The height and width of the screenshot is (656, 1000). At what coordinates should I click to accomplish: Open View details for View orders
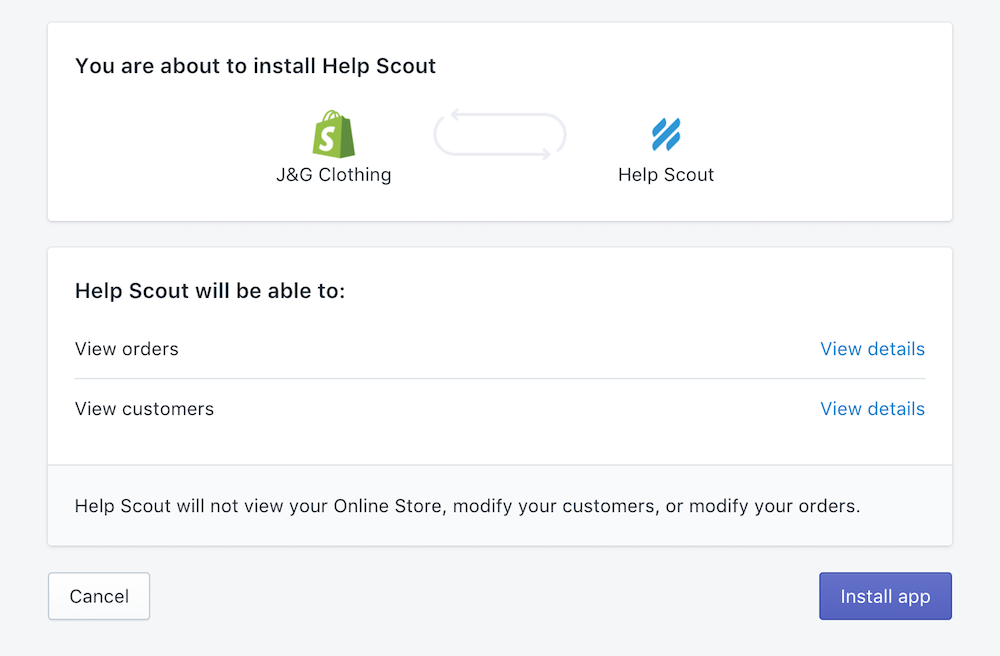(x=872, y=349)
